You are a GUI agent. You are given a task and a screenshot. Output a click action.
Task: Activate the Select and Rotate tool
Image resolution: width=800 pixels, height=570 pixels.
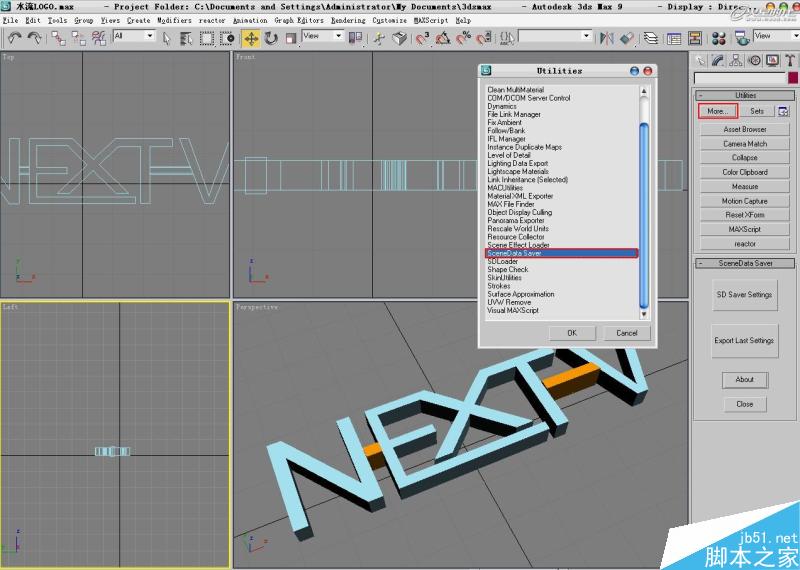(x=270, y=38)
